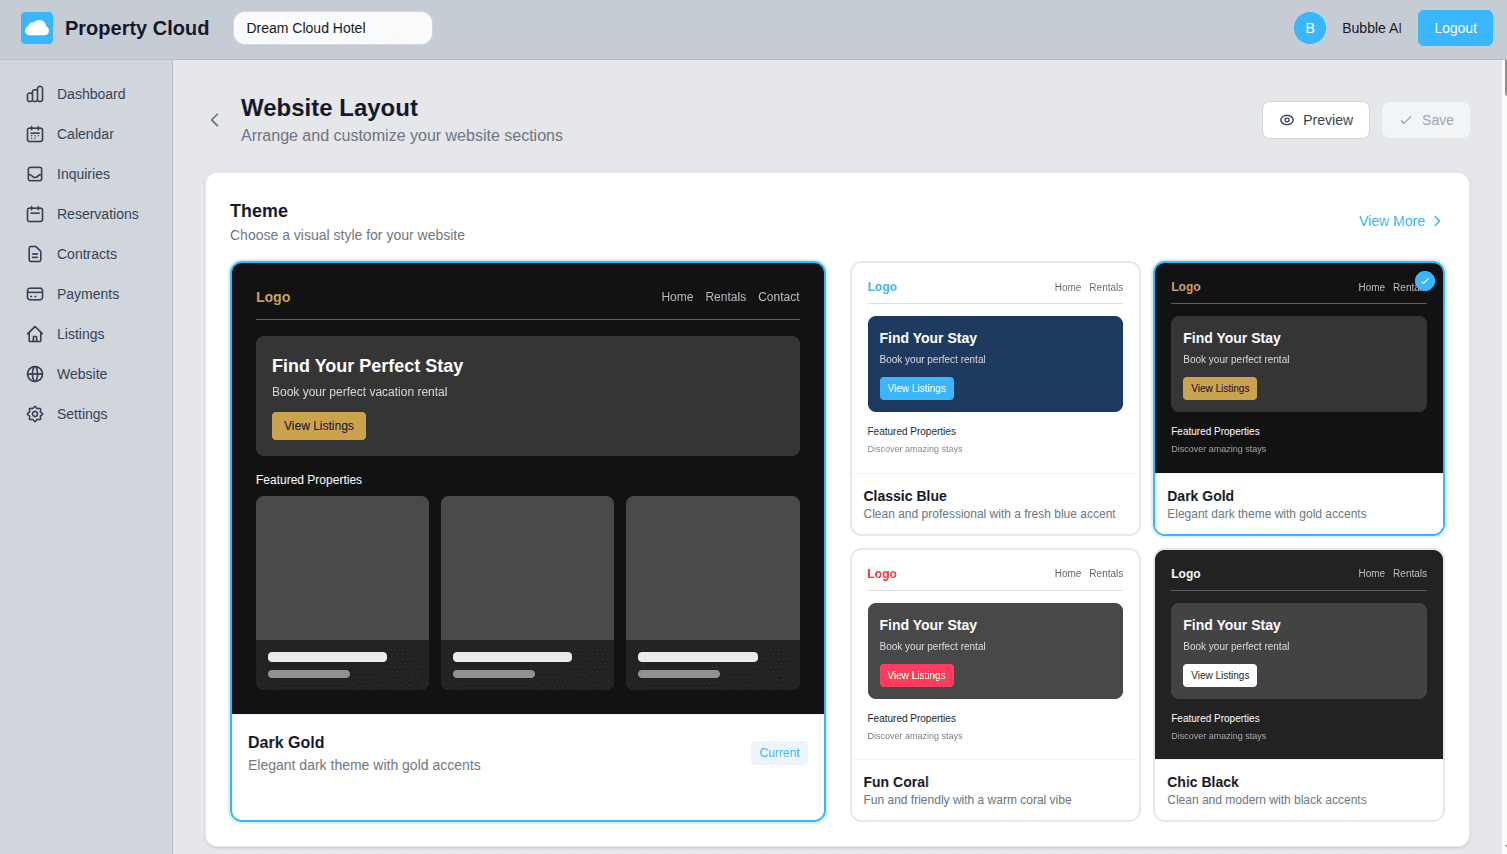This screenshot has width=1507, height=854.
Task: Click the Reservations calendar icon
Action: pos(35,214)
